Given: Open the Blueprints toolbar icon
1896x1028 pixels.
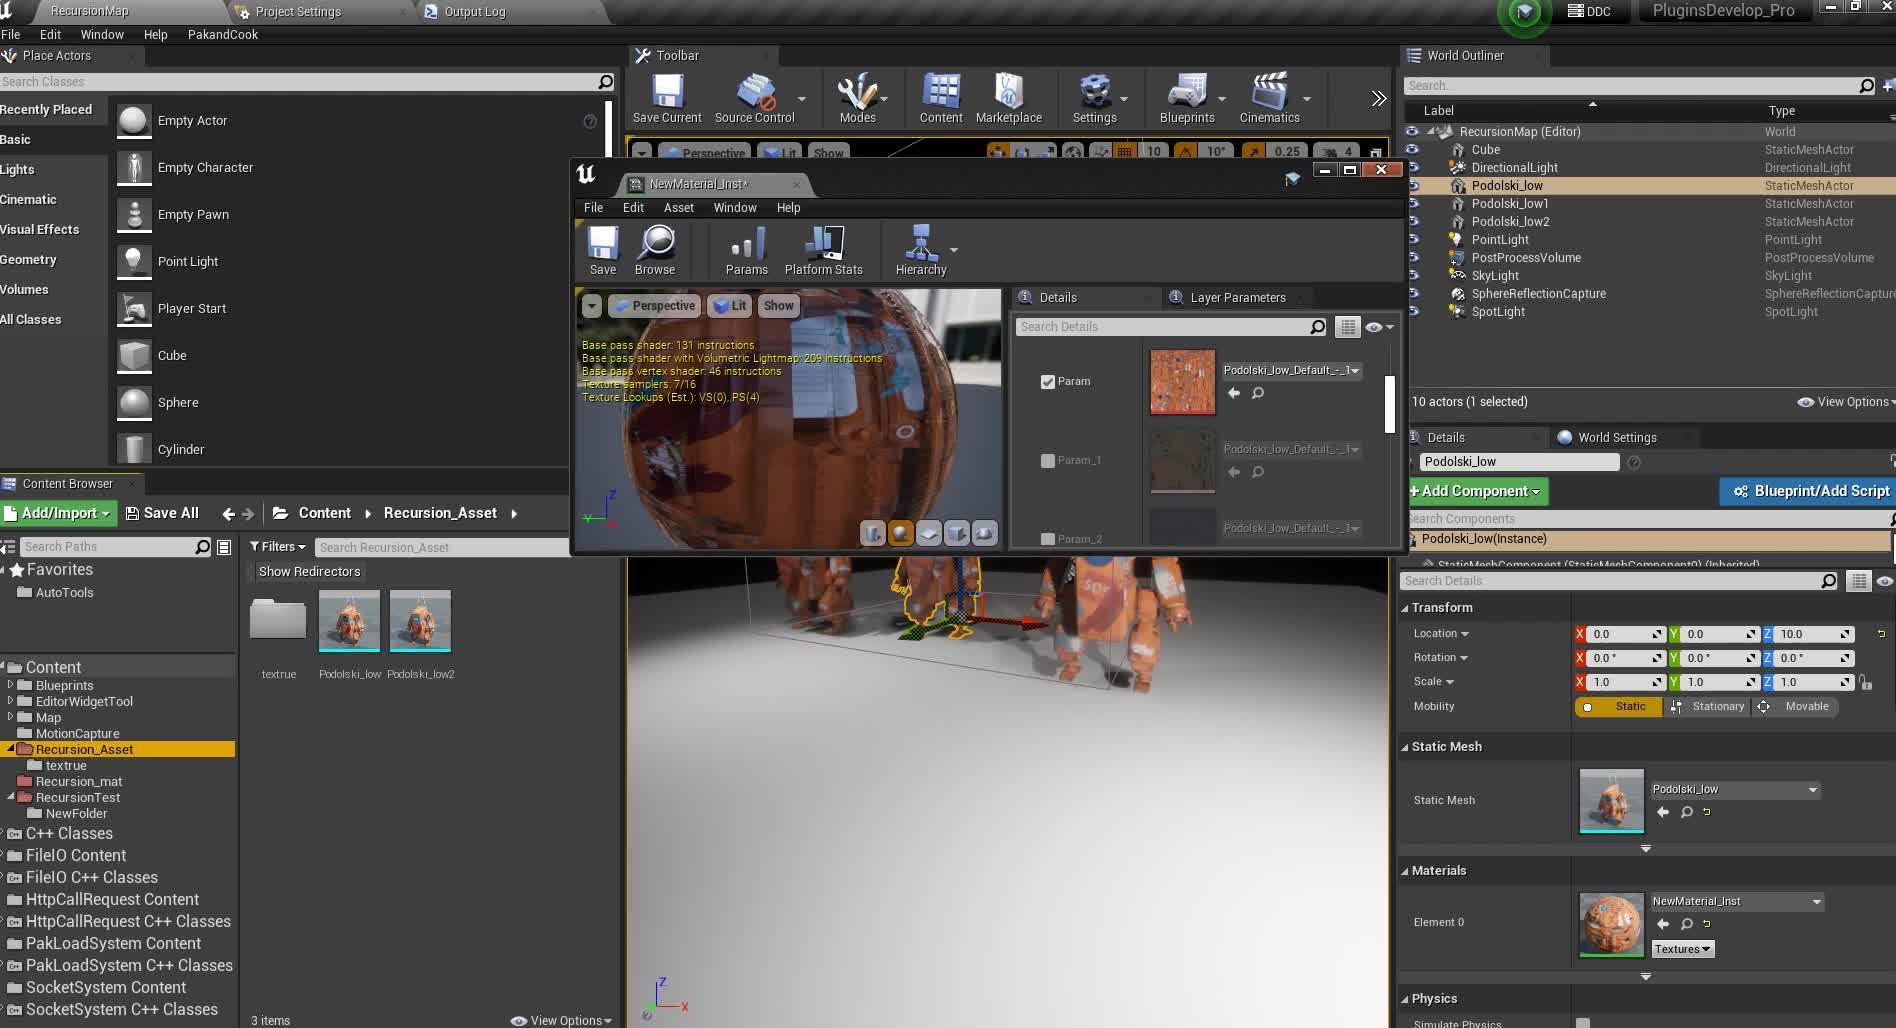Looking at the screenshot, I should tap(1186, 98).
